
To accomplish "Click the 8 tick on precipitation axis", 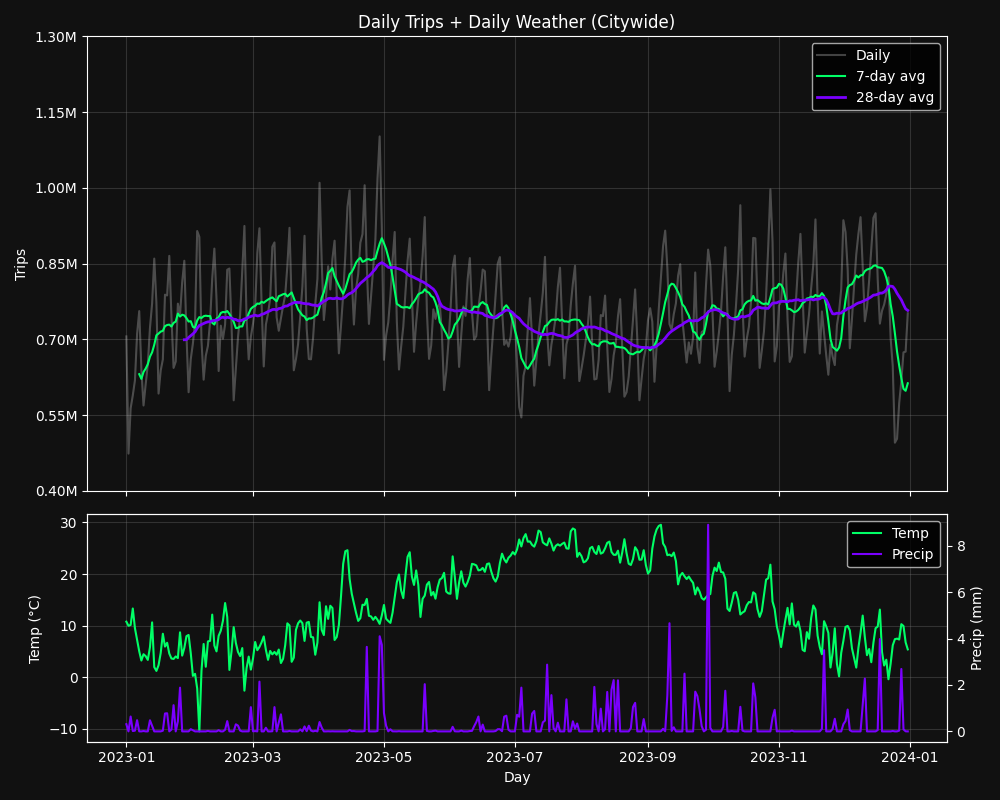I will (961, 546).
